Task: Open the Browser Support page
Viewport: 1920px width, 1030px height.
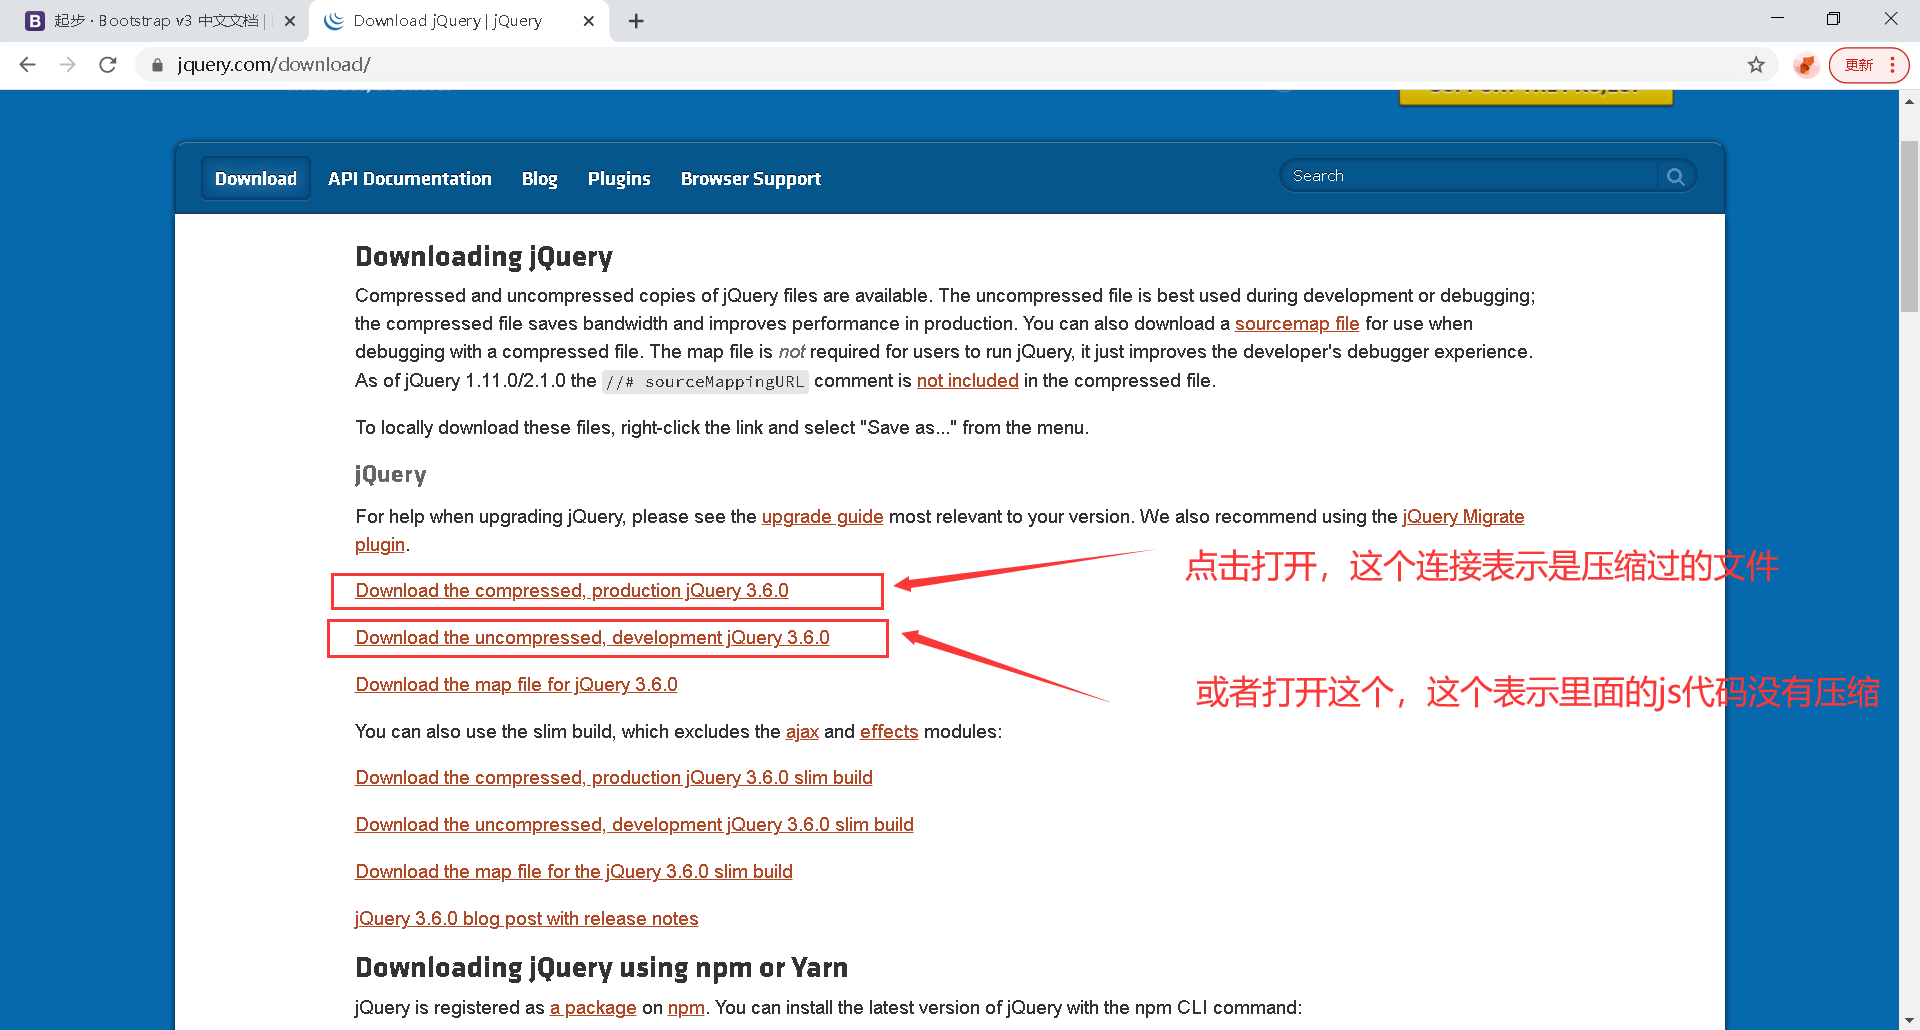Action: (751, 178)
